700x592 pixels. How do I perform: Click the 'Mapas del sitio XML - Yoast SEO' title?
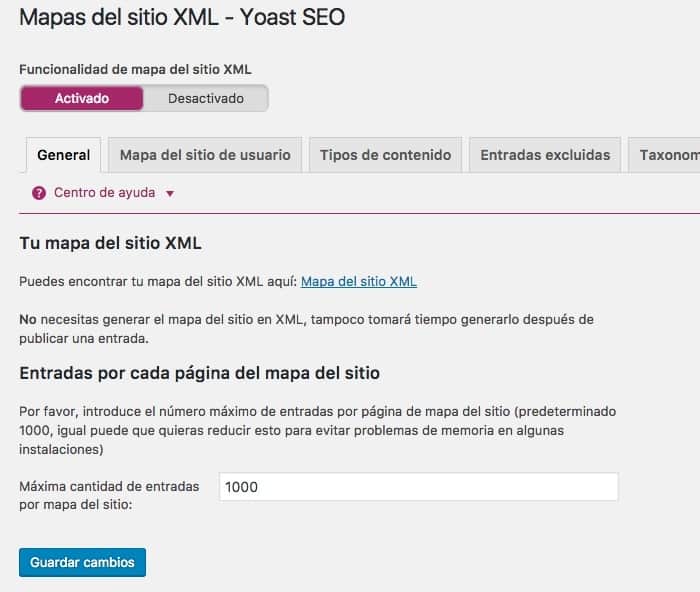[x=182, y=17]
